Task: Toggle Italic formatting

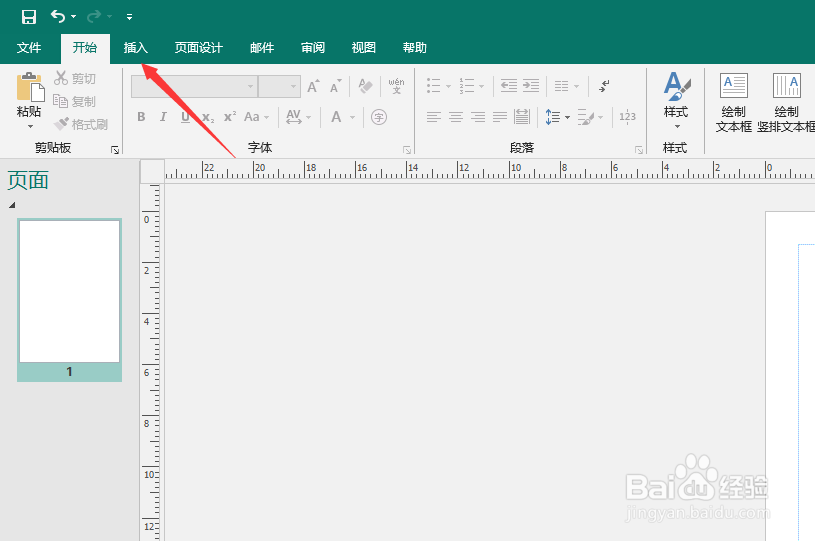Action: [163, 117]
